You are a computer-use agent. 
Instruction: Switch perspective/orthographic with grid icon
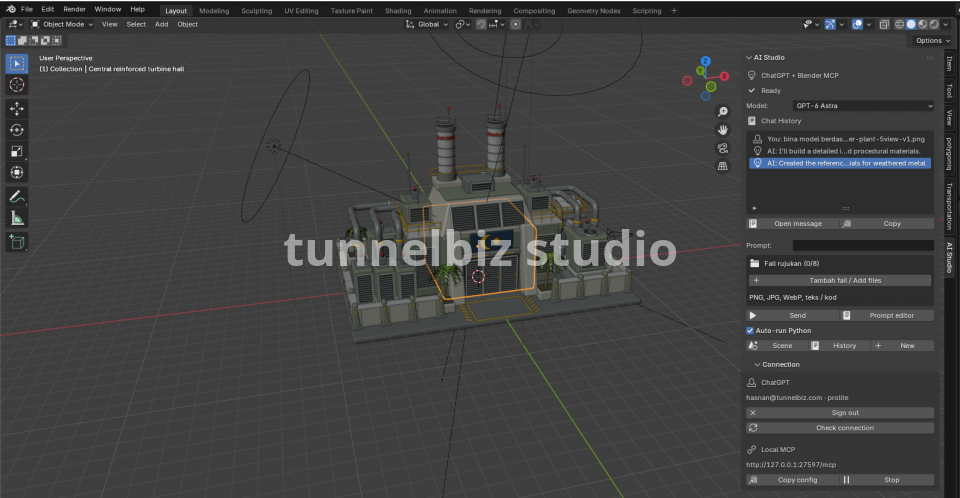pos(723,166)
